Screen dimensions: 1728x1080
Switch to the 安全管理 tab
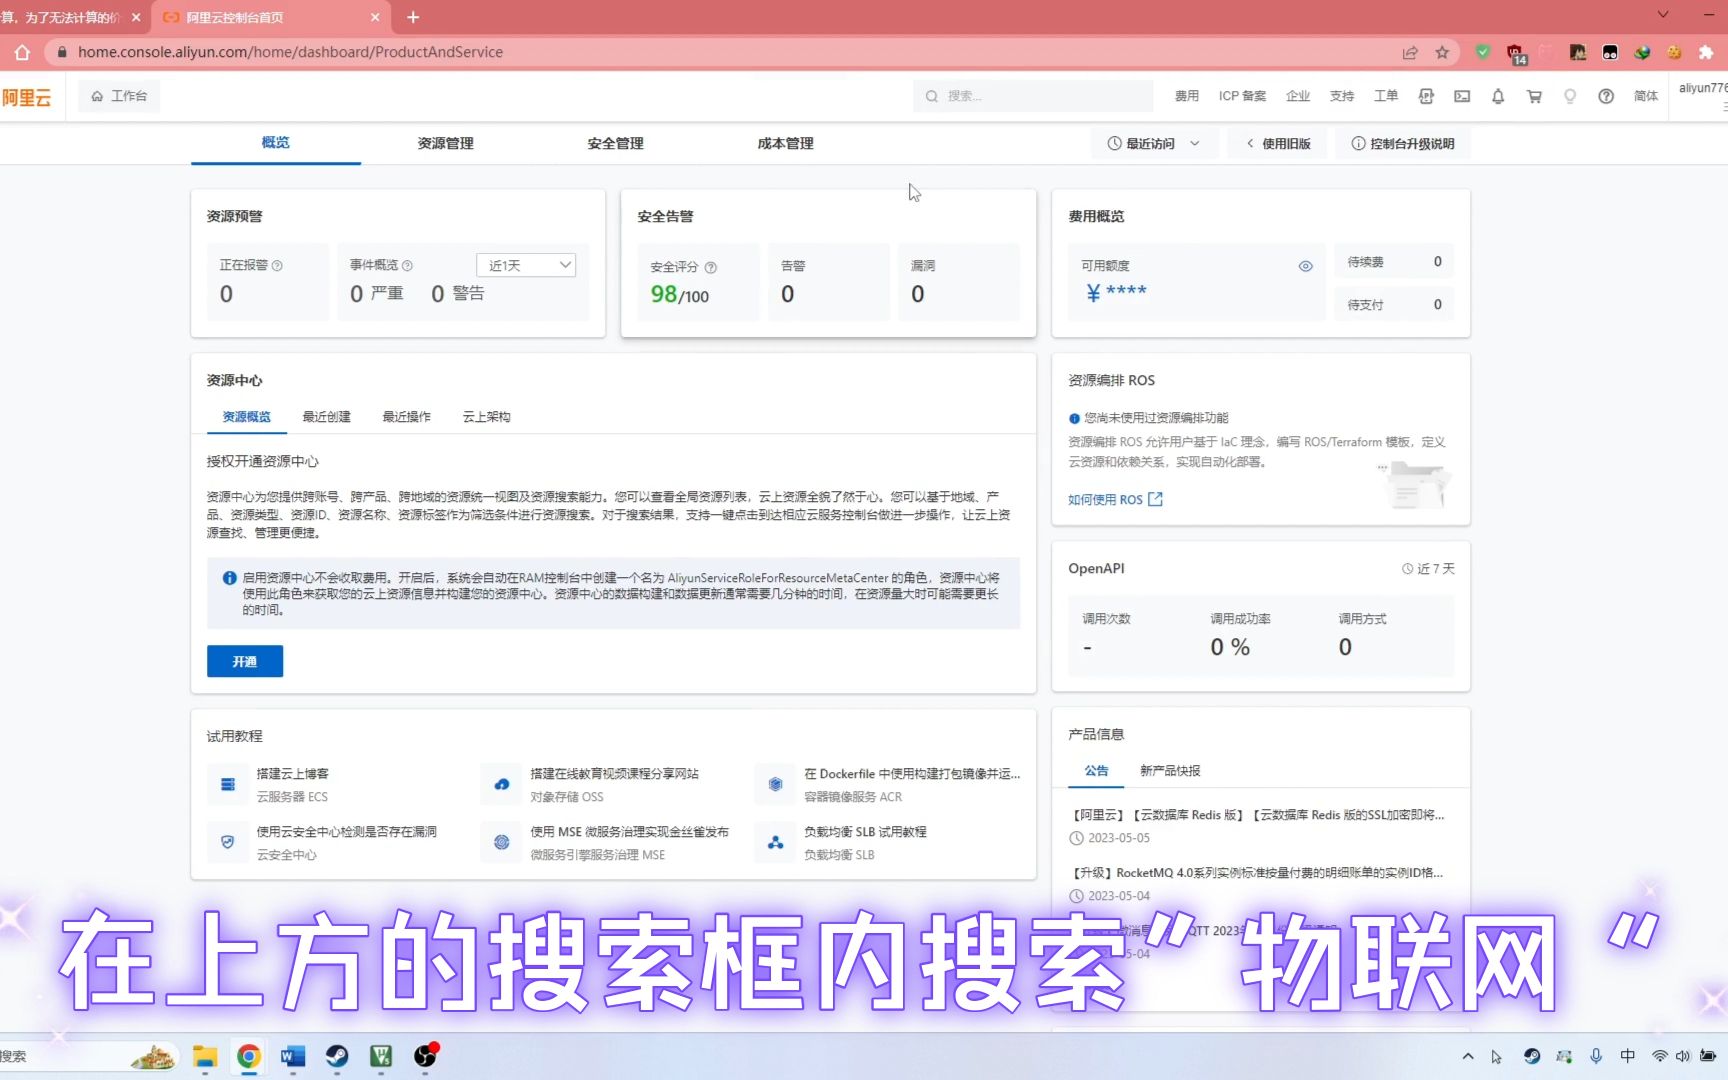click(x=616, y=143)
